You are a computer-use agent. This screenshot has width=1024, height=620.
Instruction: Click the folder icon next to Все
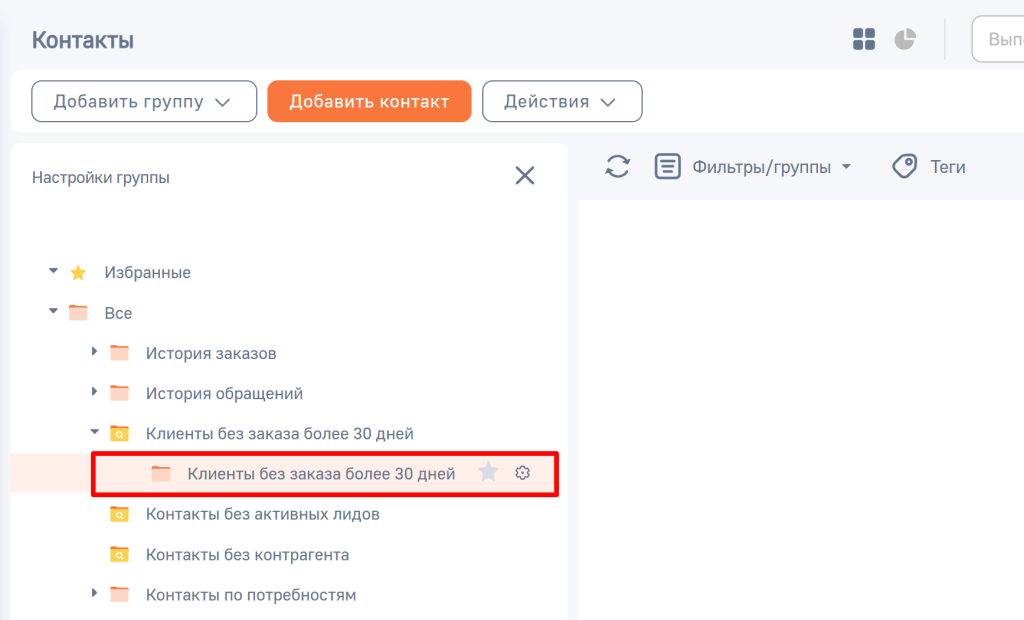(77, 312)
